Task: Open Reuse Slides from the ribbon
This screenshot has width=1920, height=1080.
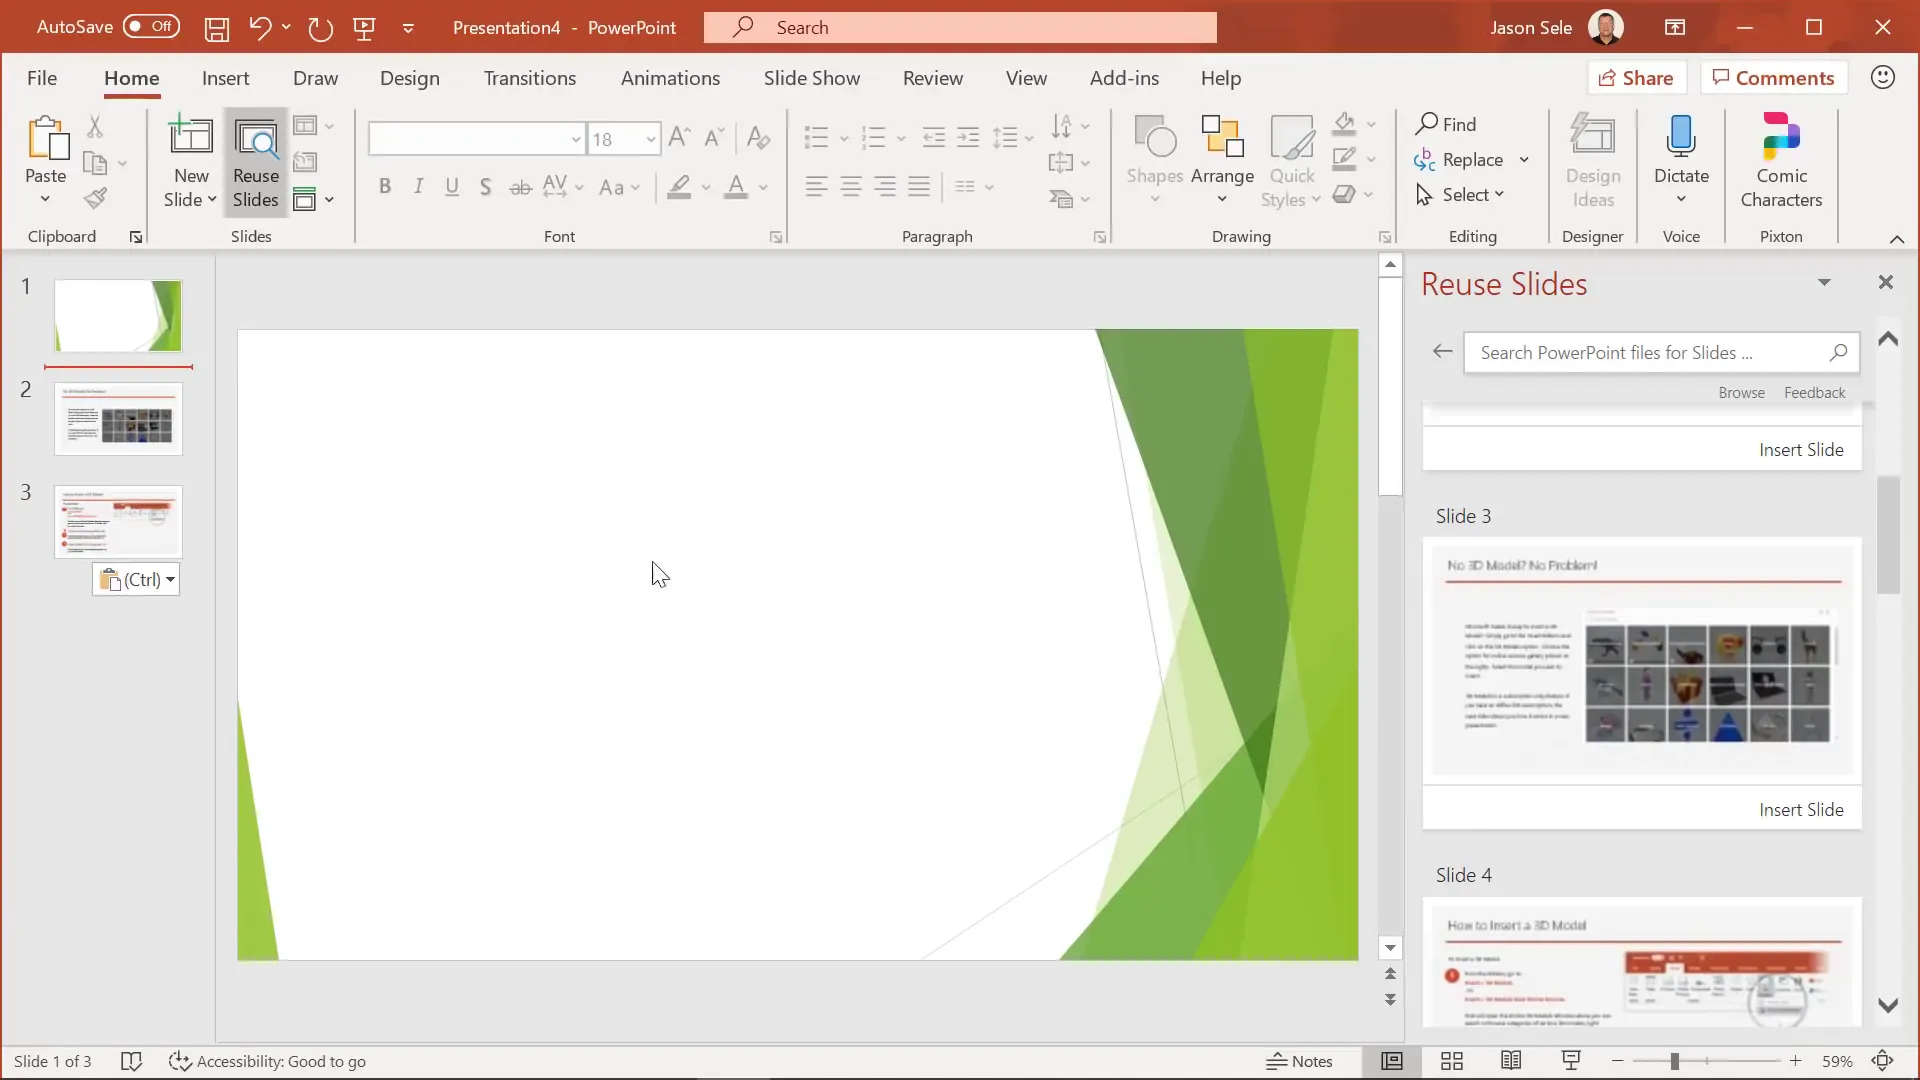Action: pos(256,163)
